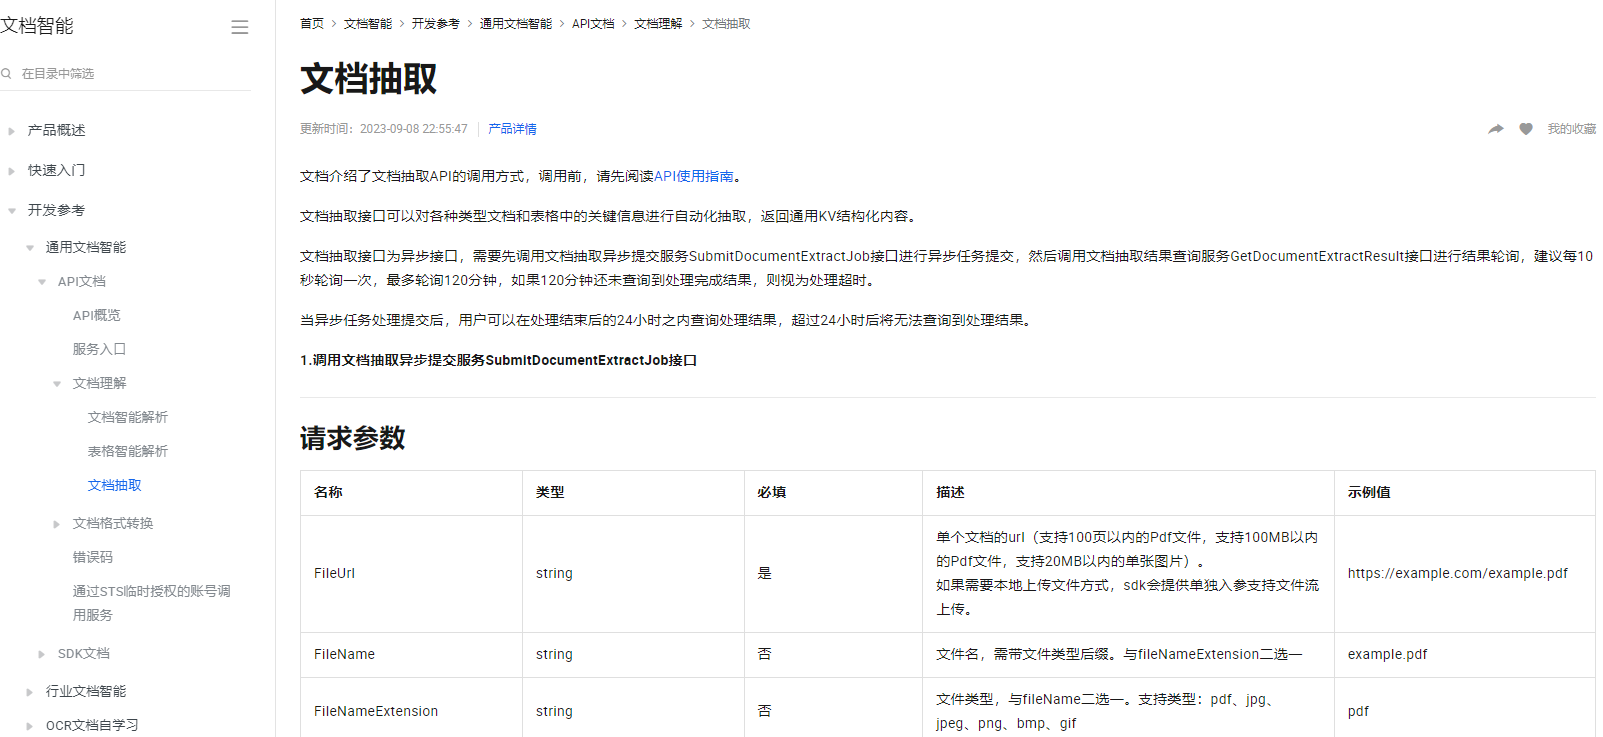Click the 文档抽取 page heading
This screenshot has width=1603, height=737.
(x=369, y=79)
